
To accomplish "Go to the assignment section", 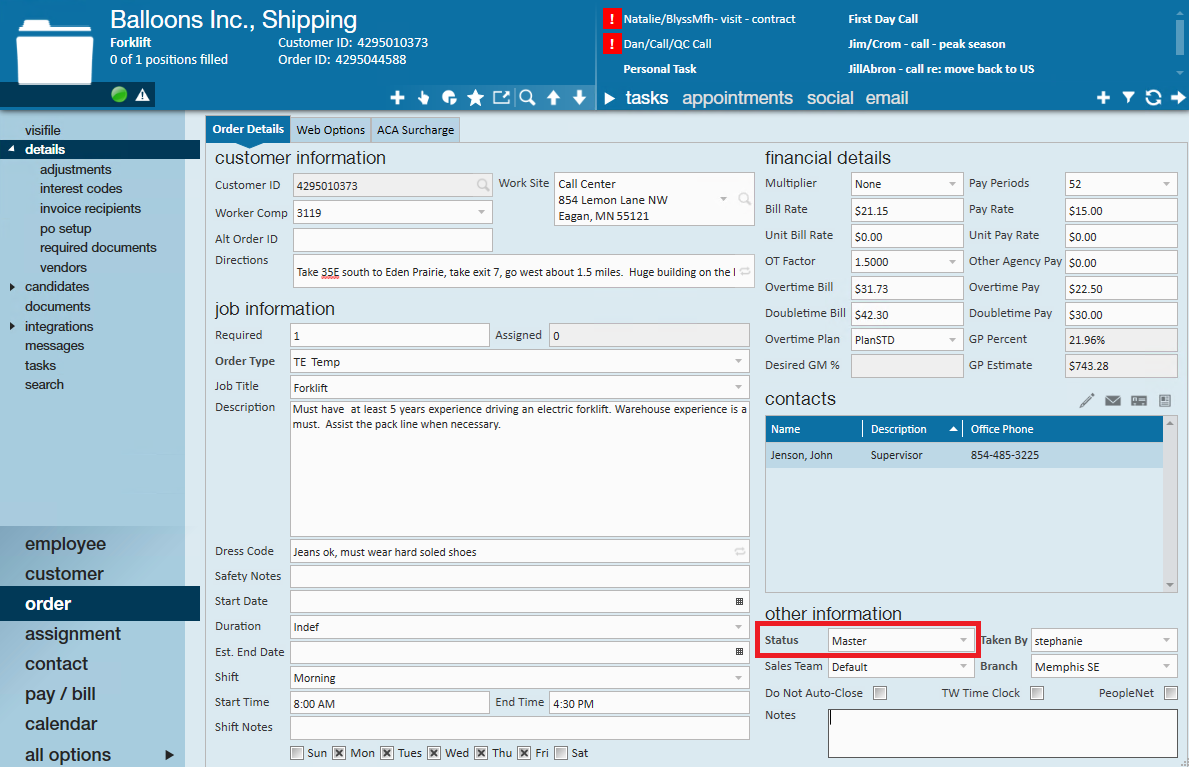I will 73,633.
